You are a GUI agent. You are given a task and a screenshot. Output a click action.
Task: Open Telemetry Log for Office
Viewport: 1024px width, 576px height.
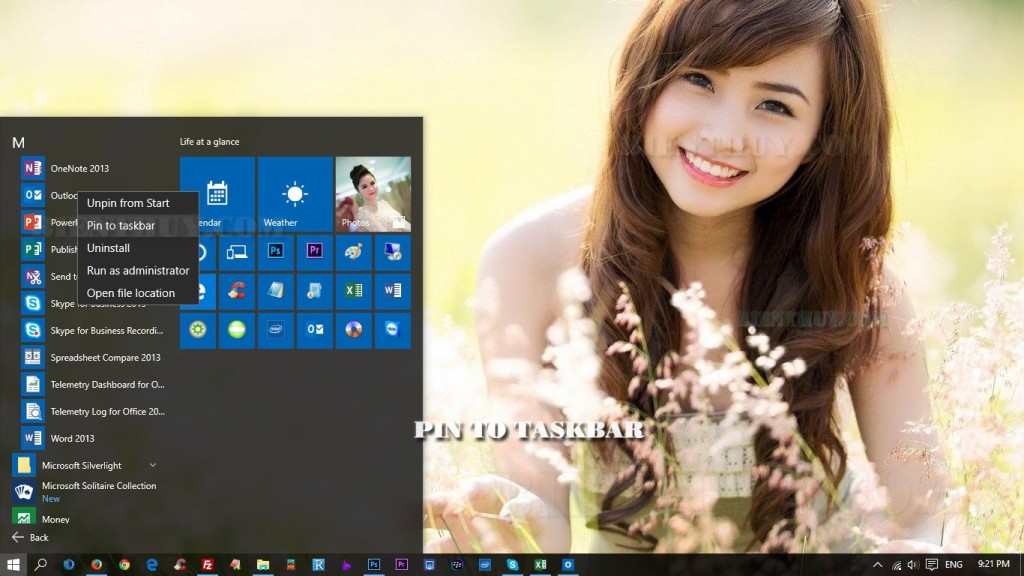pos(91,411)
